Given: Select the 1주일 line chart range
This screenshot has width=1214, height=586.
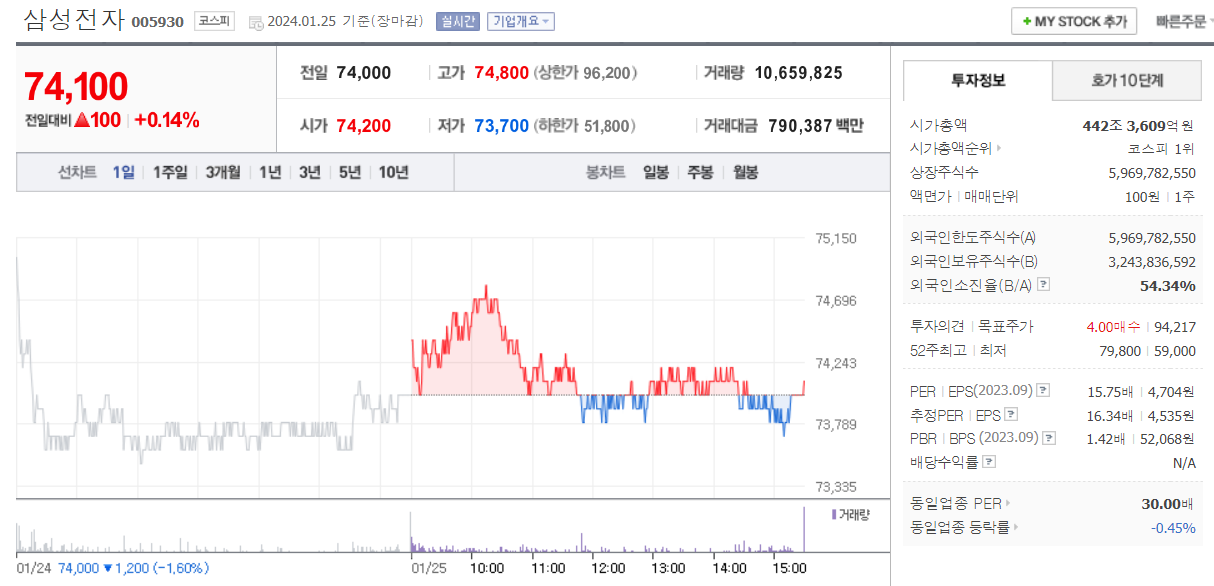Looking at the screenshot, I should click(x=170, y=172).
